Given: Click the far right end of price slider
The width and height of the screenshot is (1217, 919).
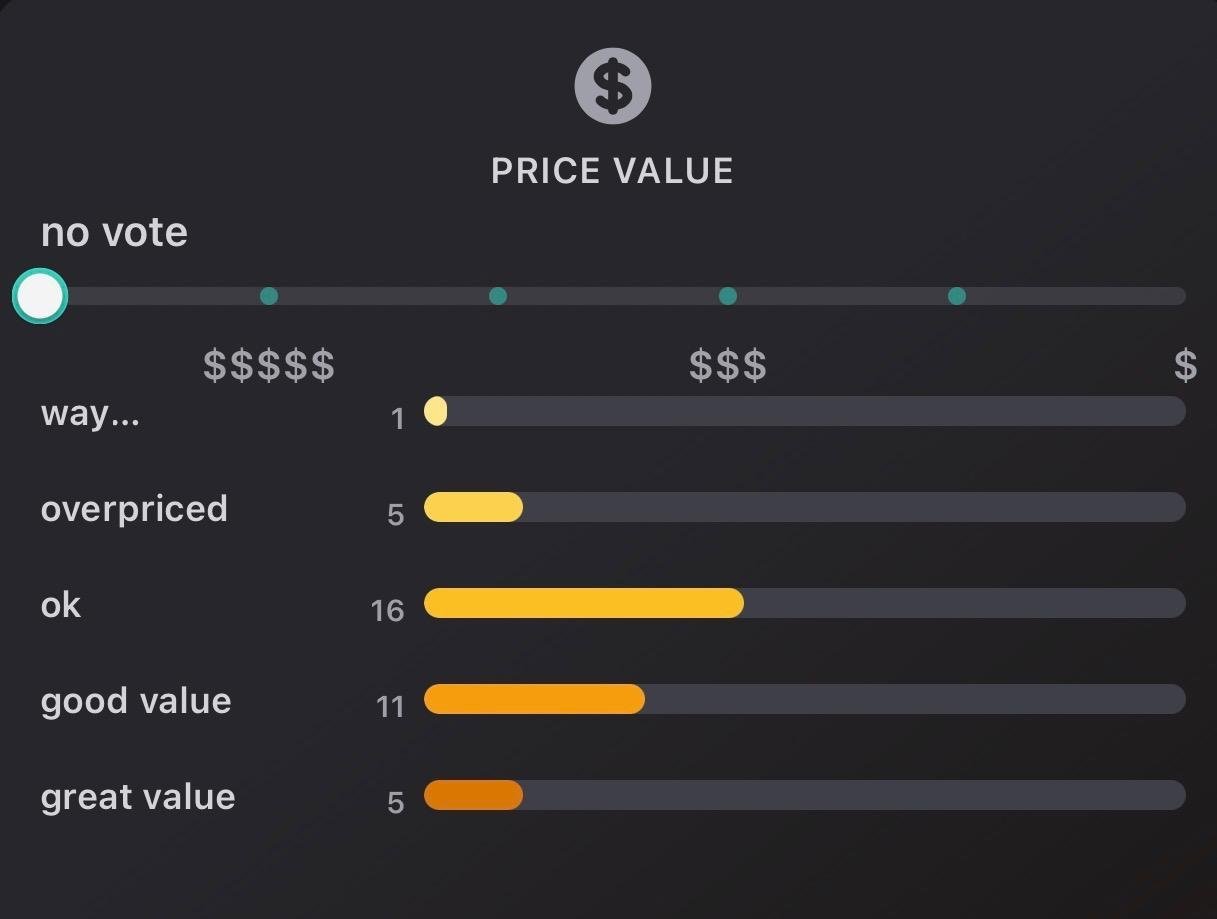Looking at the screenshot, I should pos(1178,296).
